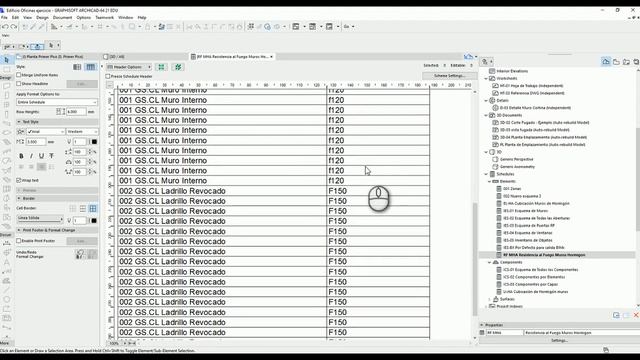
Task: Collapse the Schedules tree node
Action: point(486,174)
